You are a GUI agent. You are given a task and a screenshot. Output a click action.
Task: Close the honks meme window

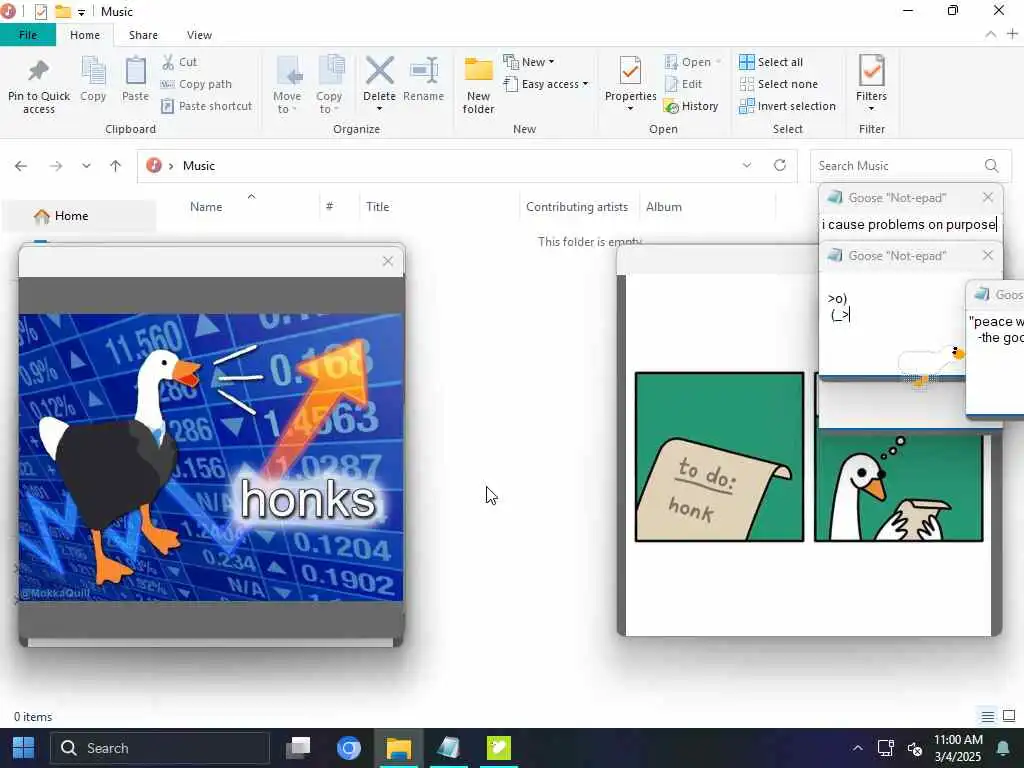click(388, 261)
